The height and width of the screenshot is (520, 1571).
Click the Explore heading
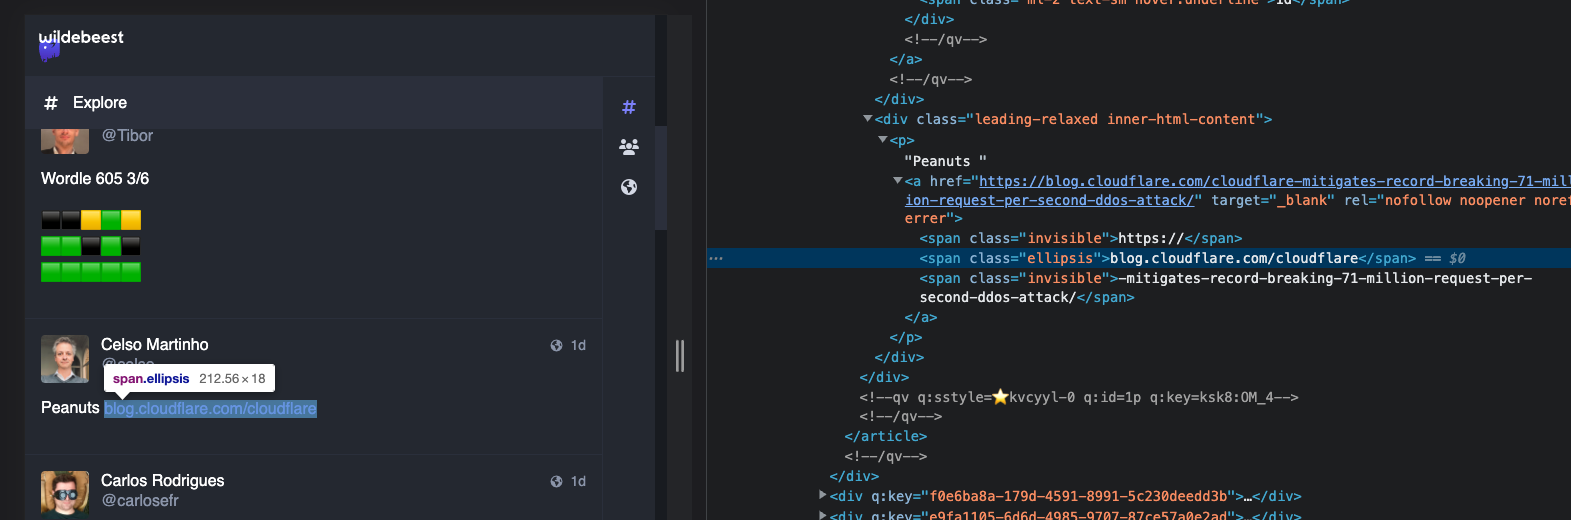100,103
